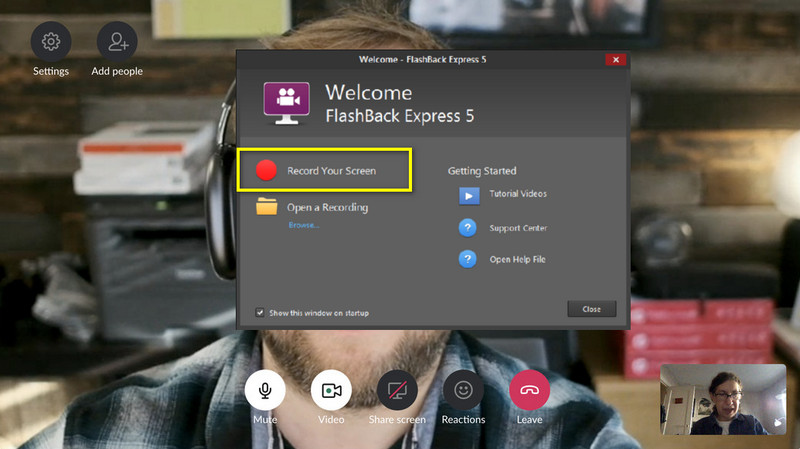Open Tutorial Videos link

518,193
